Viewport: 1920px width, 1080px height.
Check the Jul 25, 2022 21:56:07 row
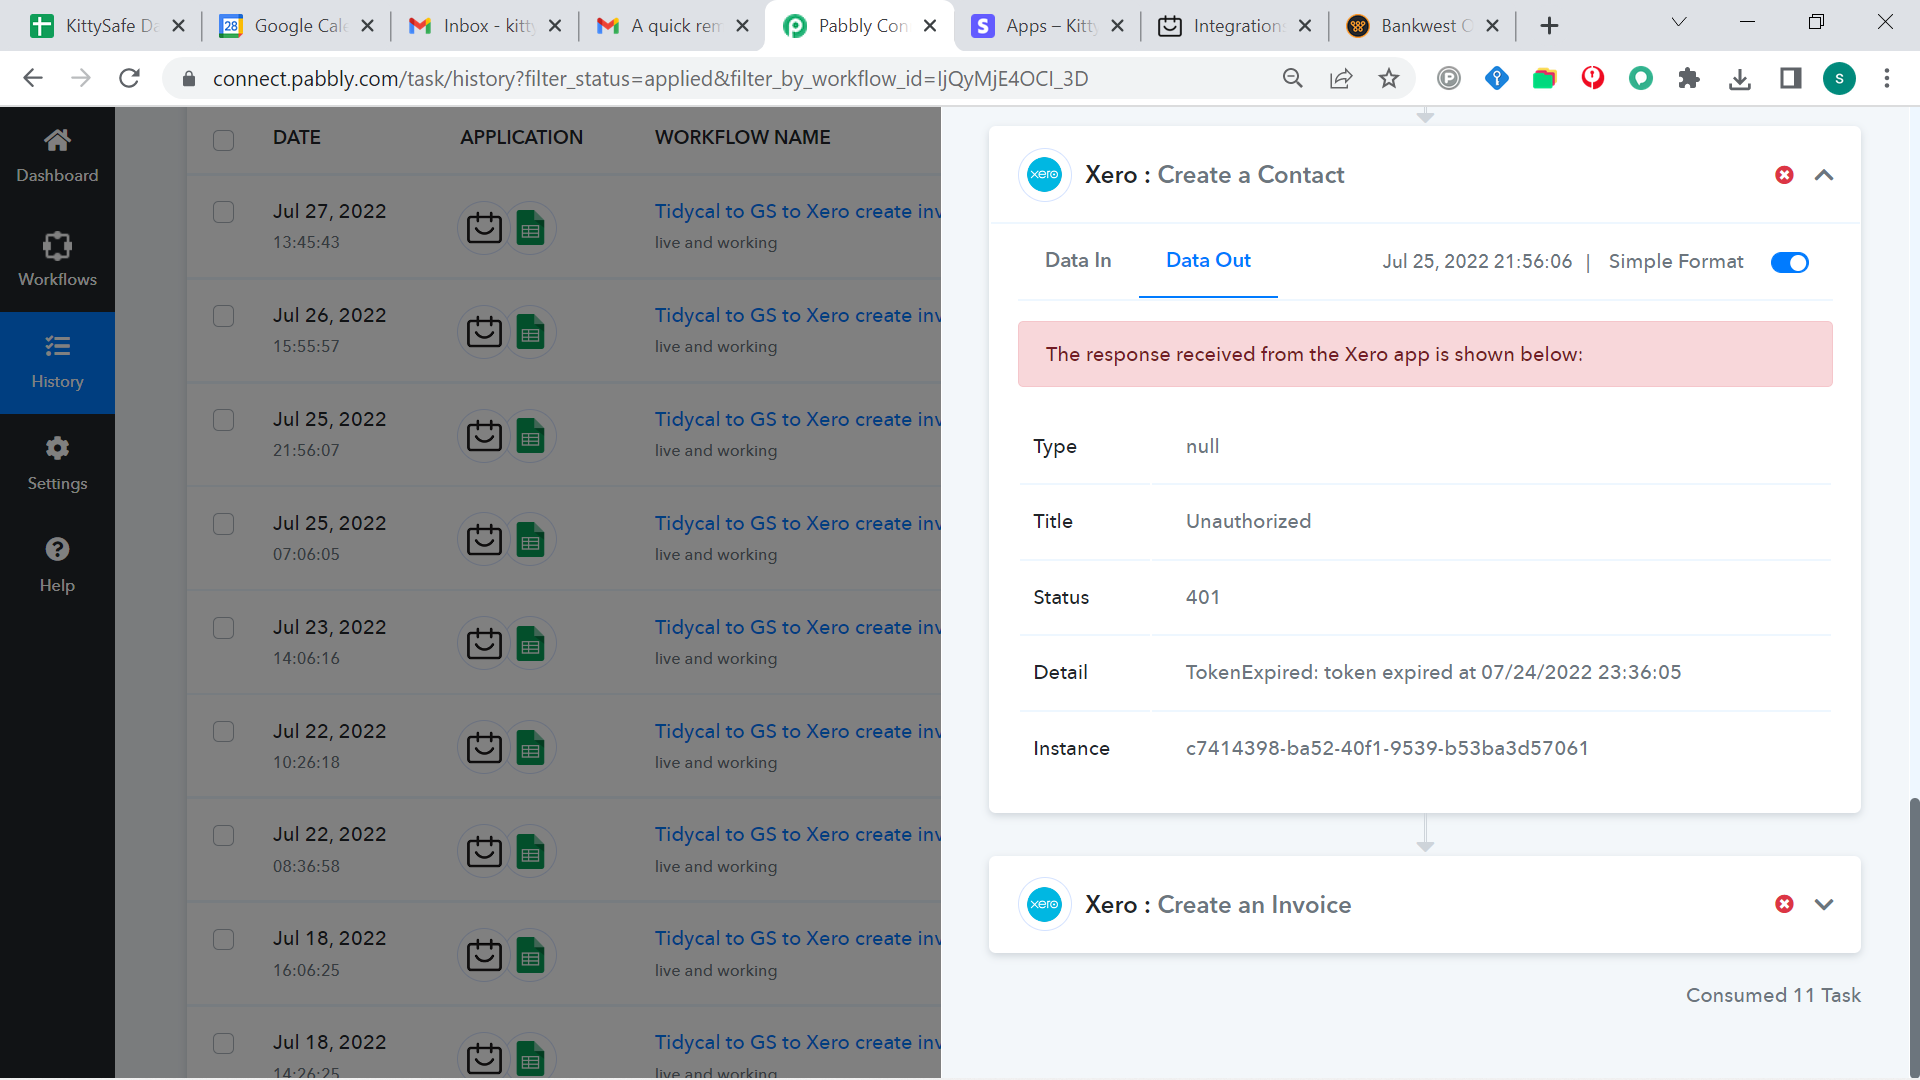pos(223,420)
